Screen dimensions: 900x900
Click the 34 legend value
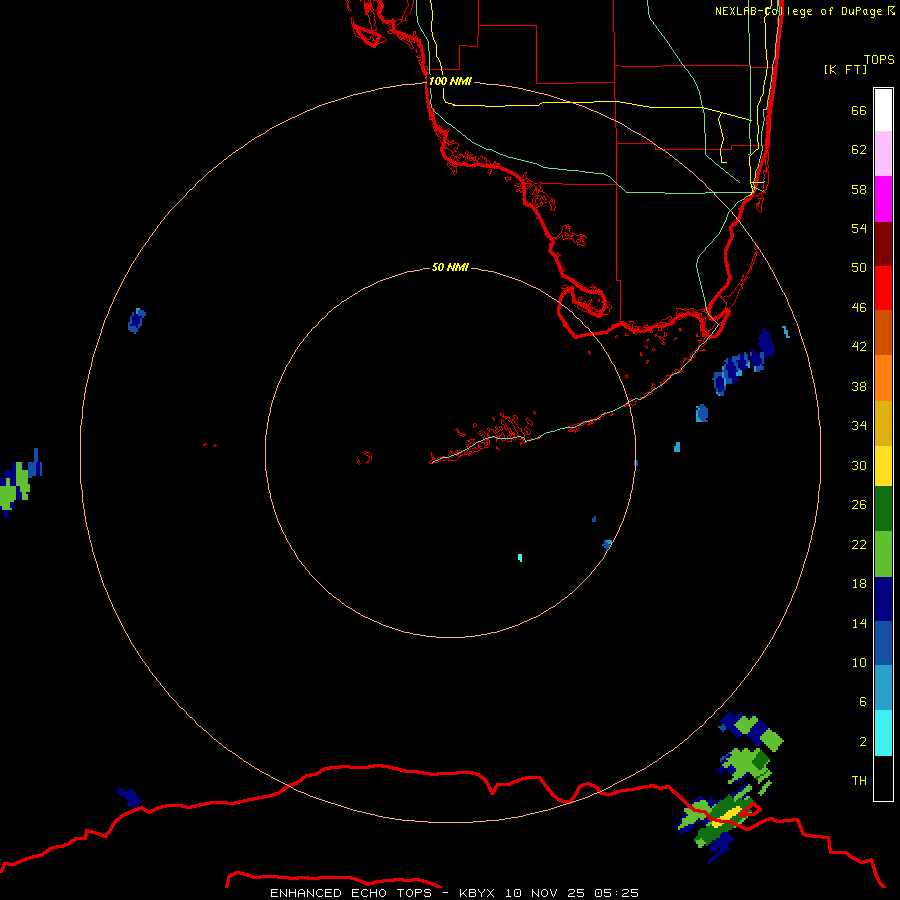(859, 425)
